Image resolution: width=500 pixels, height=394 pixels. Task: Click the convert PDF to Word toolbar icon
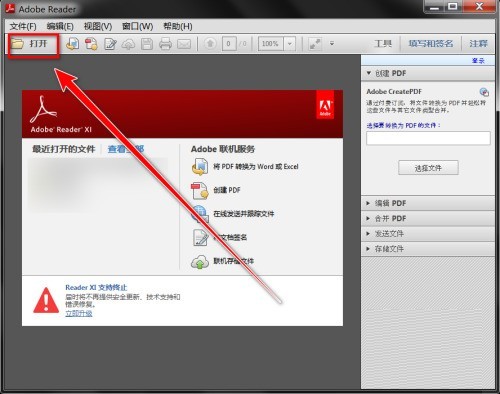tap(72, 44)
